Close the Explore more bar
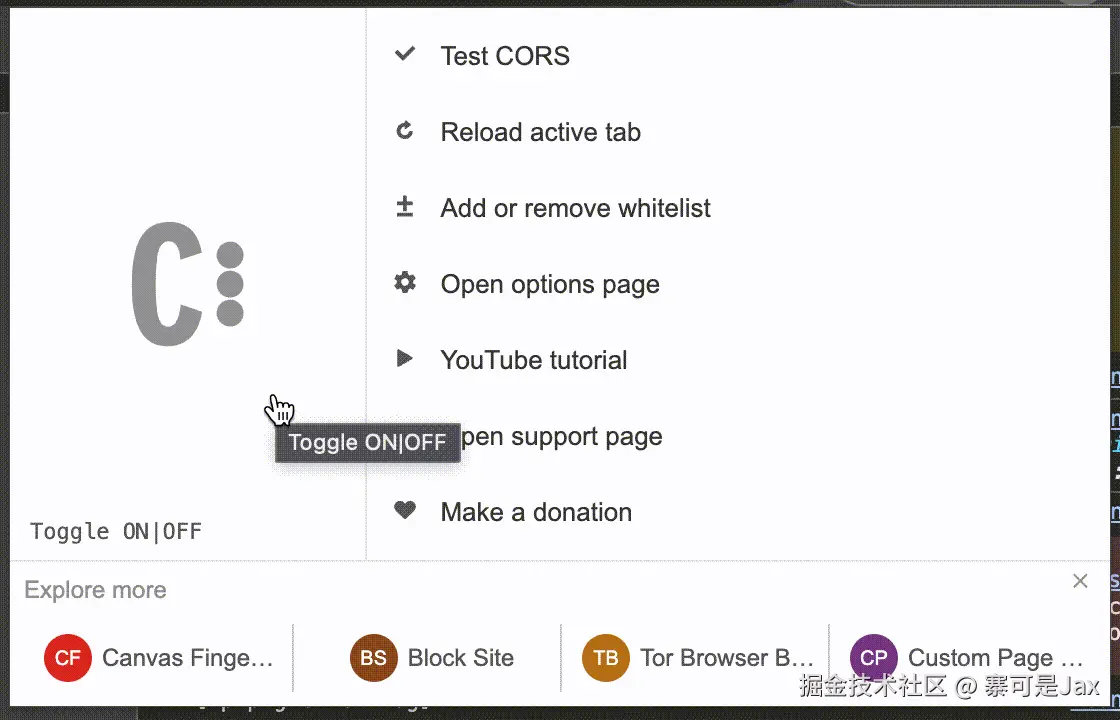Viewport: 1120px width, 720px height. point(1080,581)
